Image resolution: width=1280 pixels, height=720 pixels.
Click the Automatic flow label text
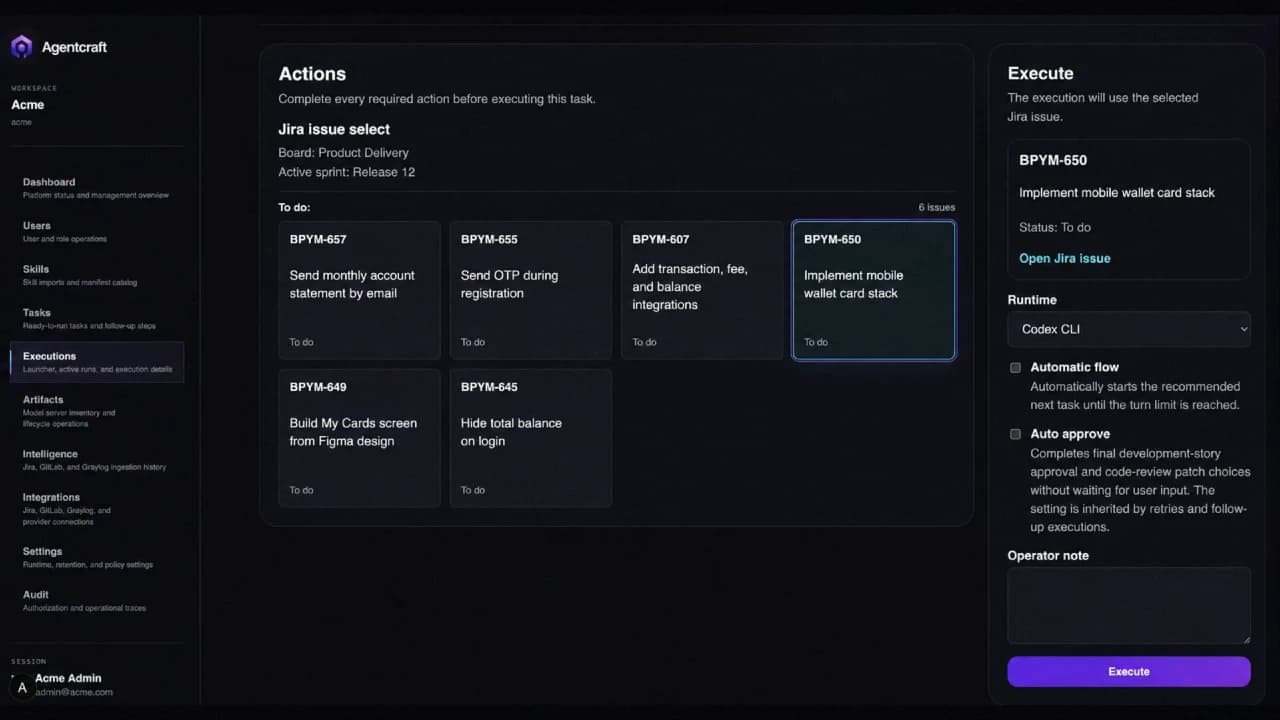(1074, 367)
